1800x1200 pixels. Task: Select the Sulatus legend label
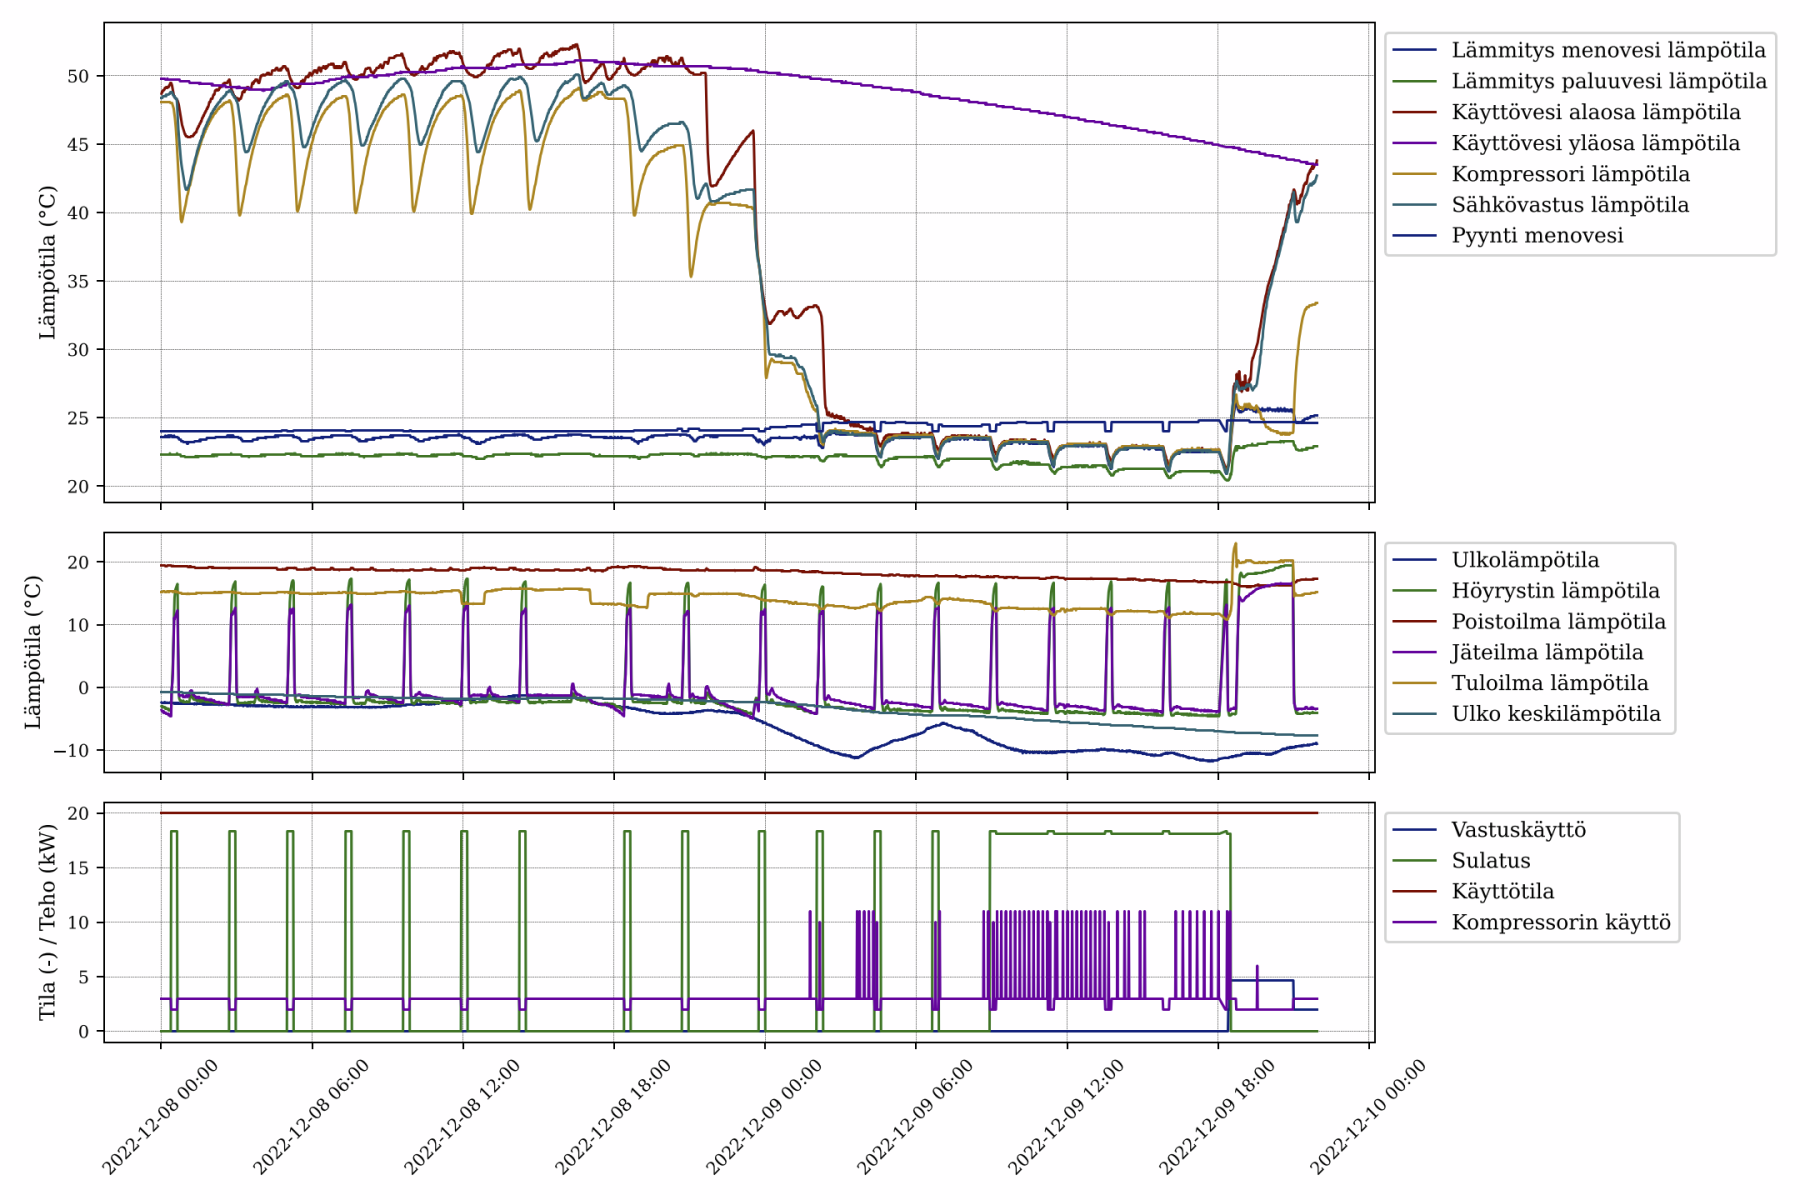click(1490, 861)
